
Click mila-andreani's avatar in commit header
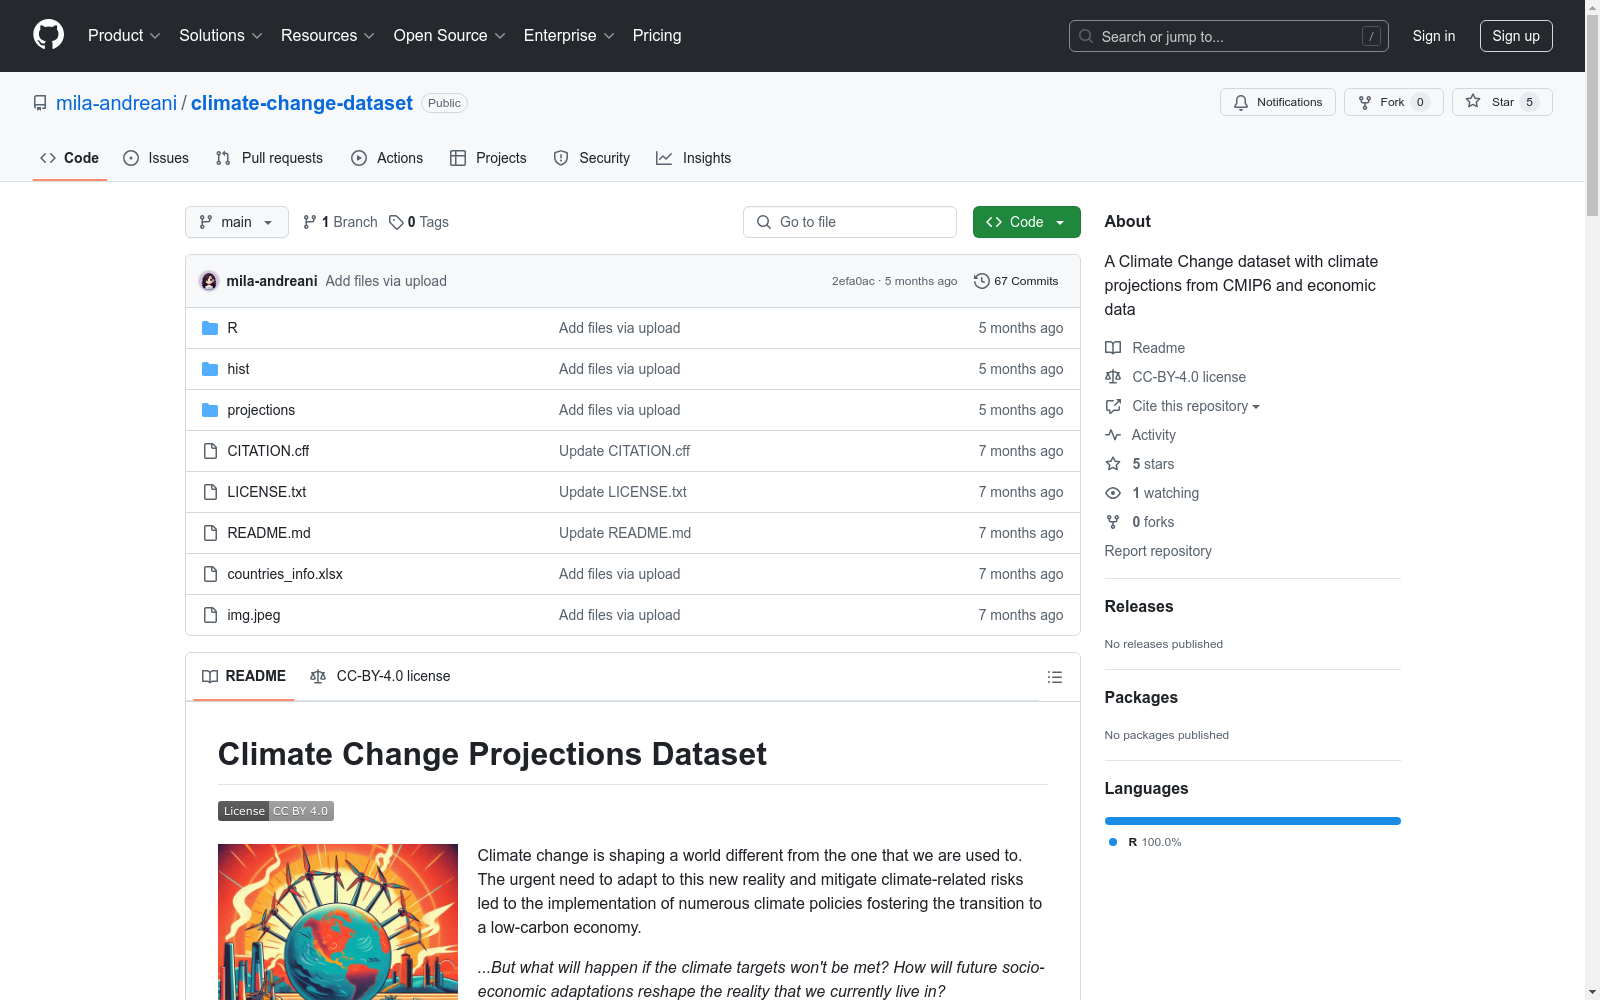(209, 281)
